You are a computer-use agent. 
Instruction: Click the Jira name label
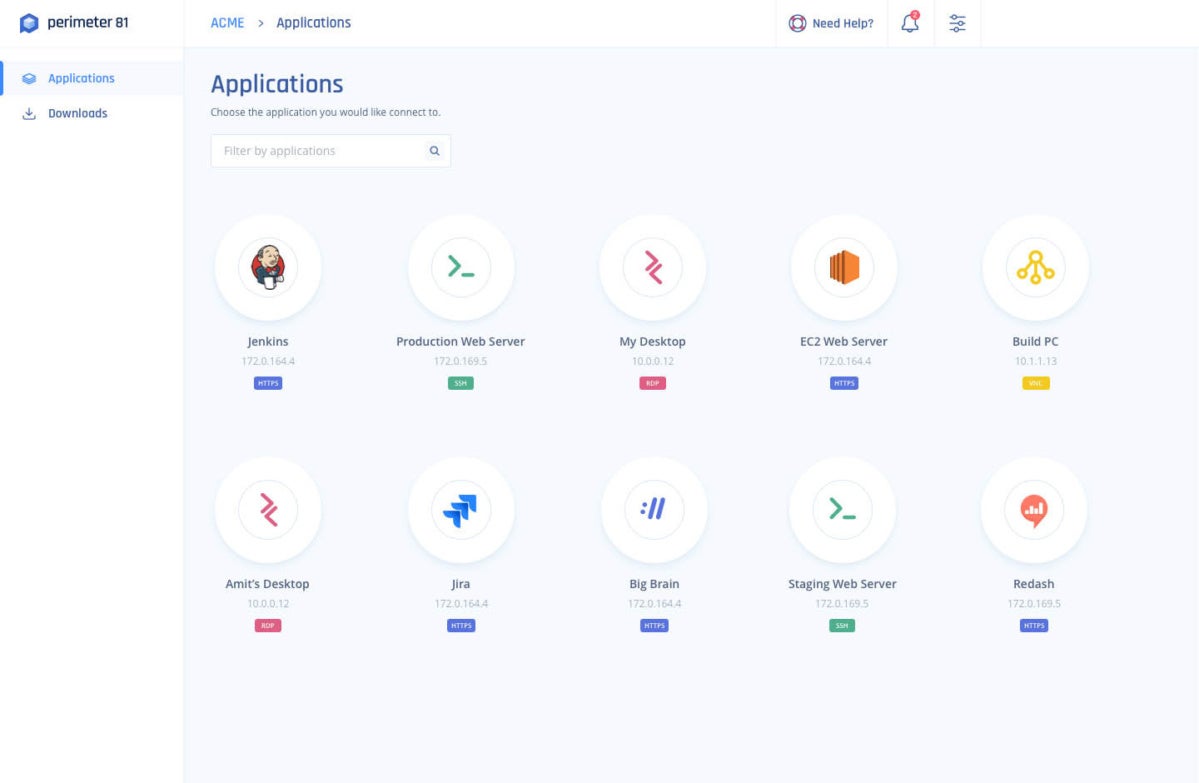[460, 584]
